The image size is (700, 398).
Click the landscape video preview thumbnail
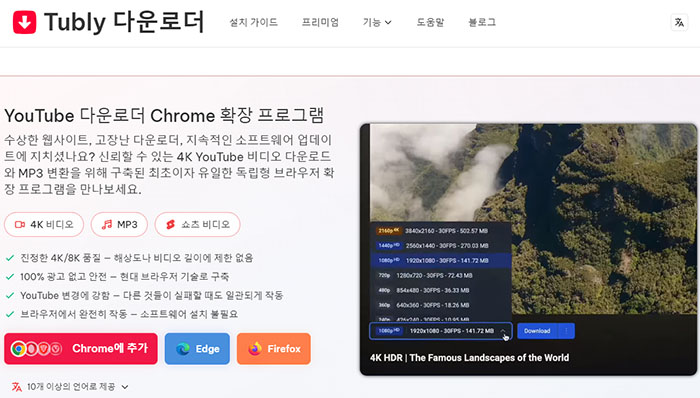[533, 219]
